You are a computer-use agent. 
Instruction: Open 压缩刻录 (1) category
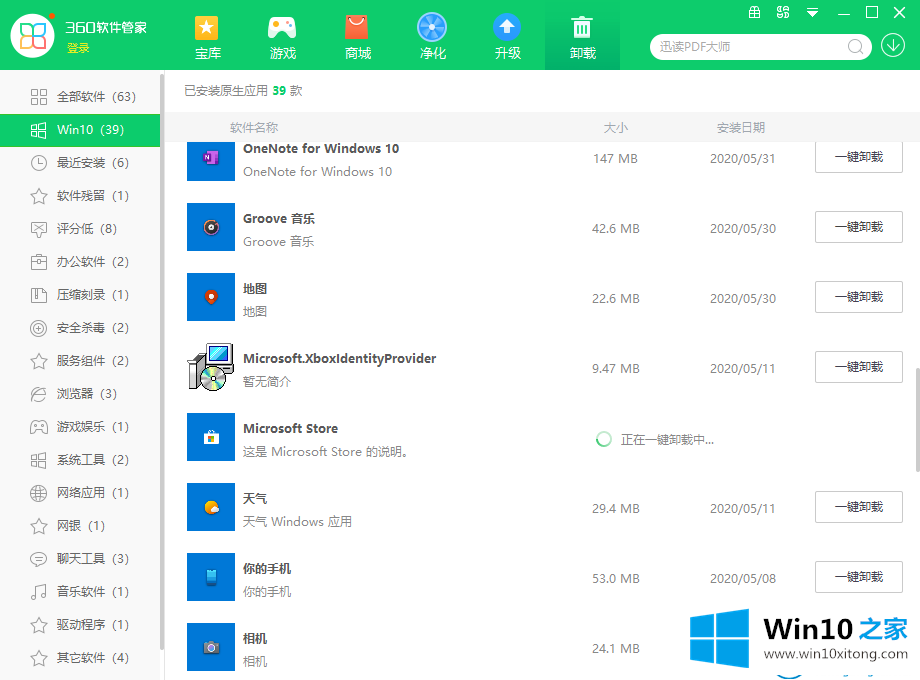point(80,295)
